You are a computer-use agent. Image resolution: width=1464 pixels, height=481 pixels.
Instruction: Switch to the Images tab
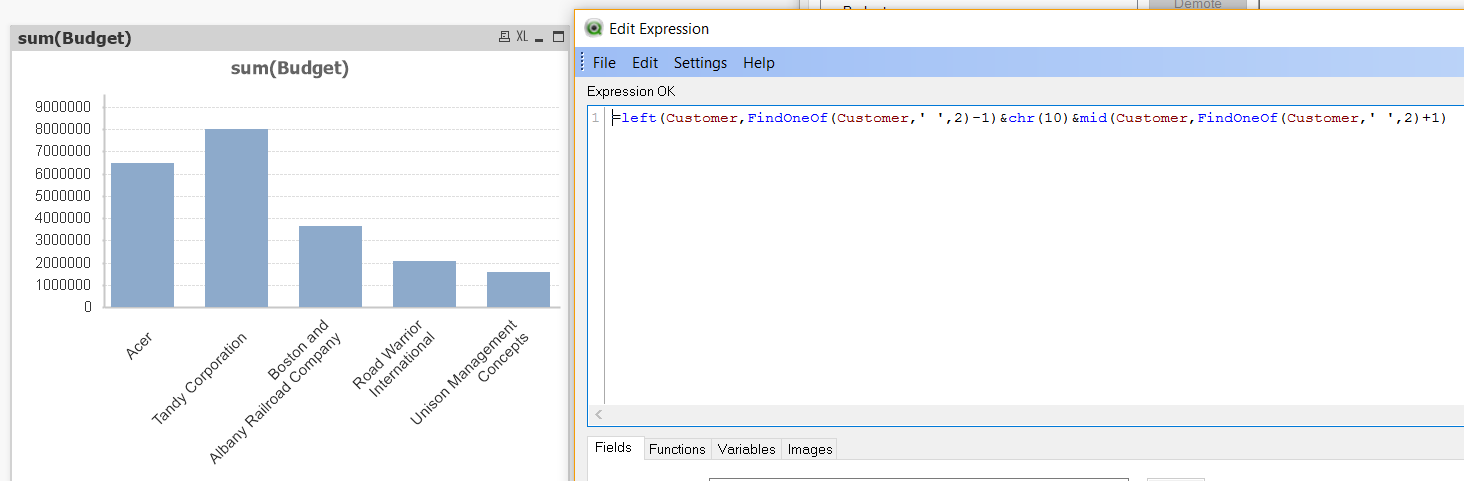tap(810, 449)
